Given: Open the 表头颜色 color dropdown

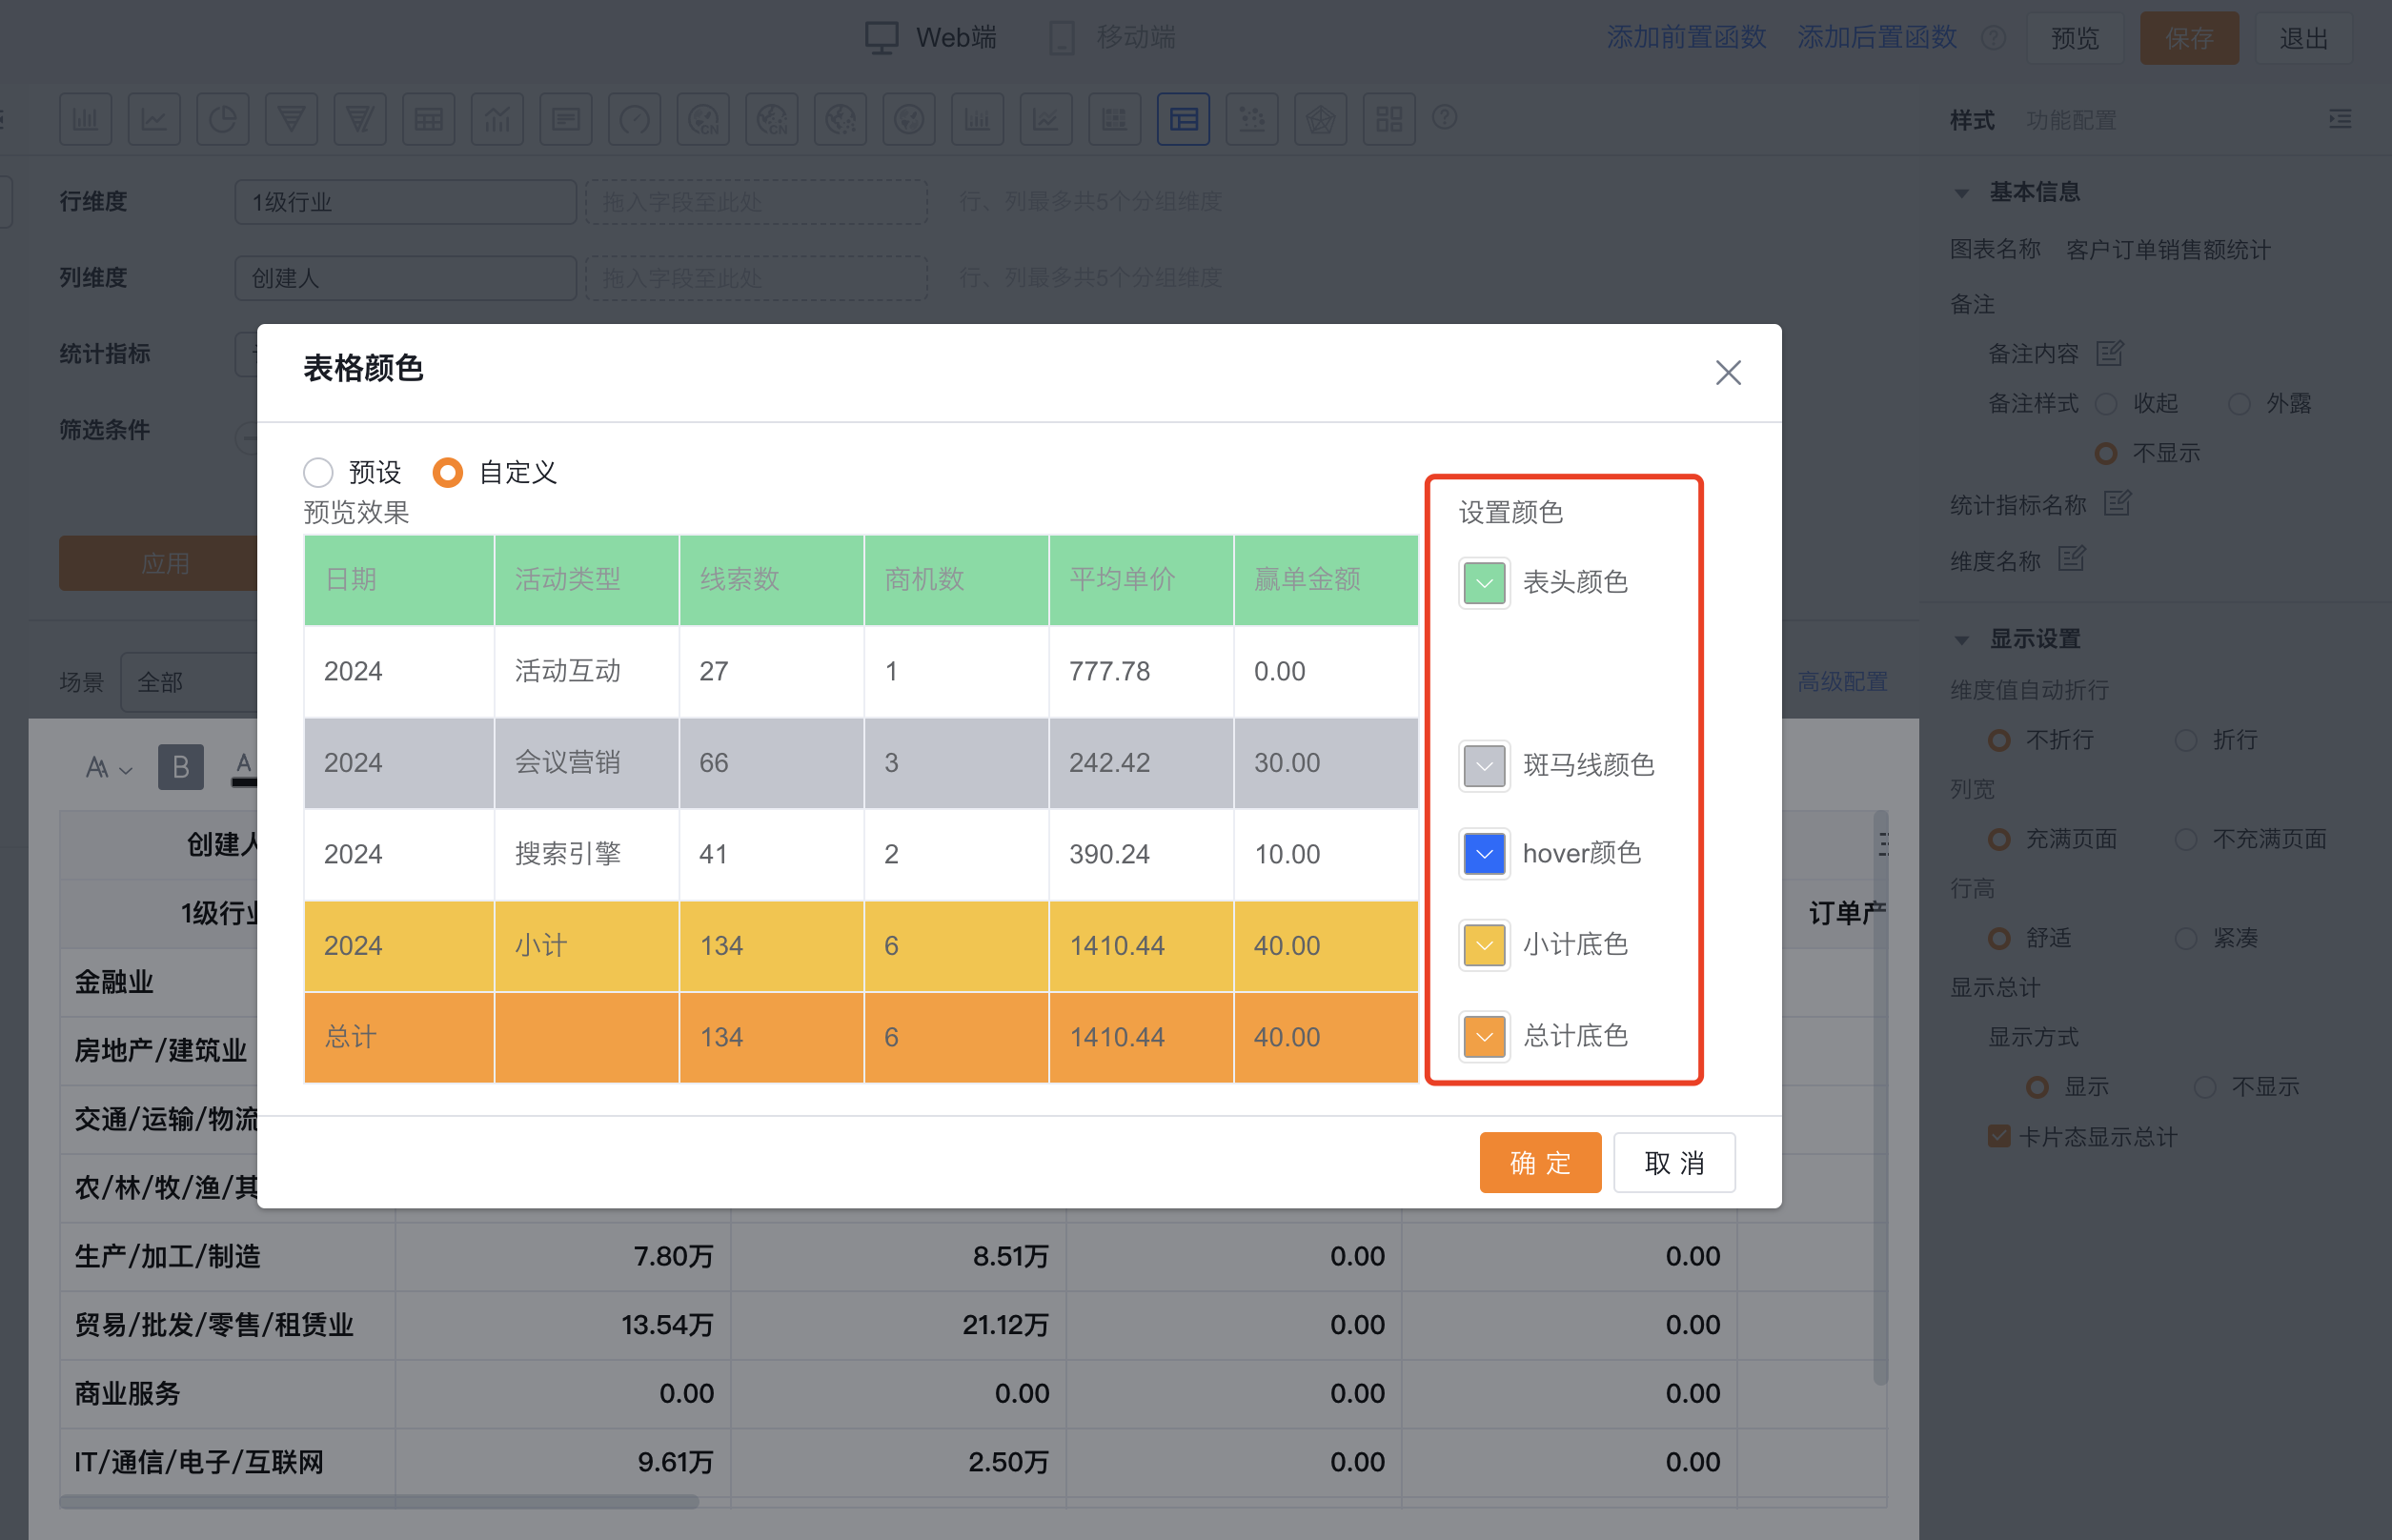Looking at the screenshot, I should (x=1484, y=583).
